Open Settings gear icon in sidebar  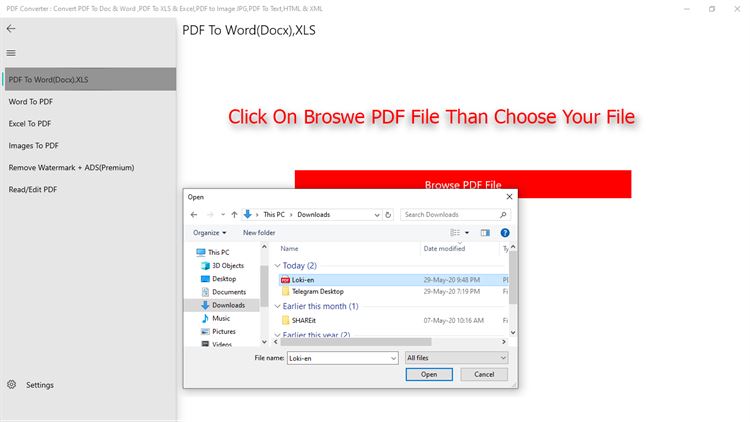(11, 384)
